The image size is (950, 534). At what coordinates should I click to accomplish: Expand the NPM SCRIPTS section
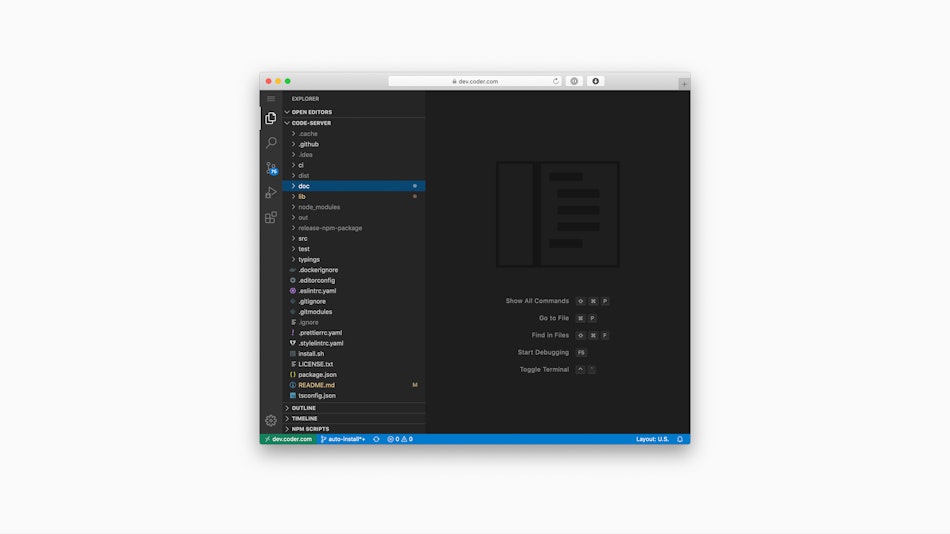pyautogui.click(x=354, y=429)
